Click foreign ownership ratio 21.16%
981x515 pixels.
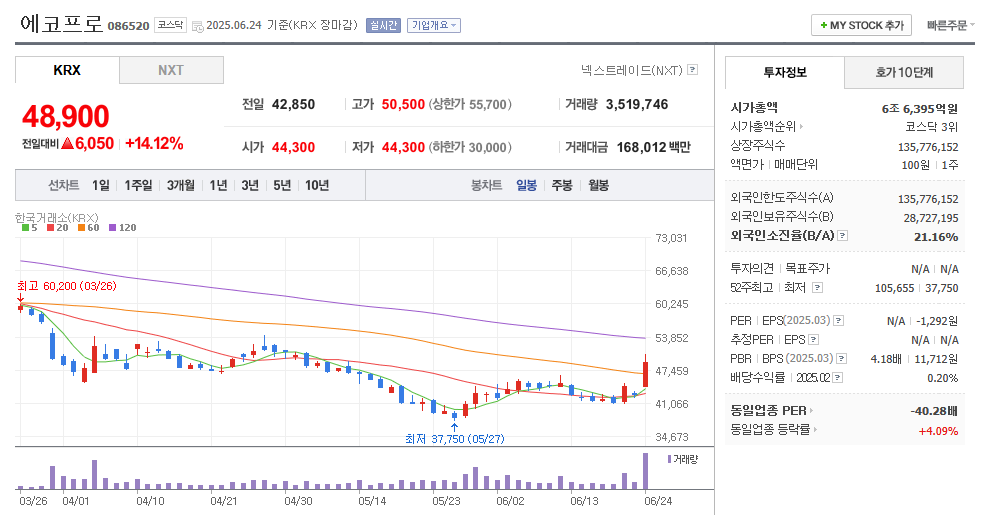pyautogui.click(x=936, y=237)
